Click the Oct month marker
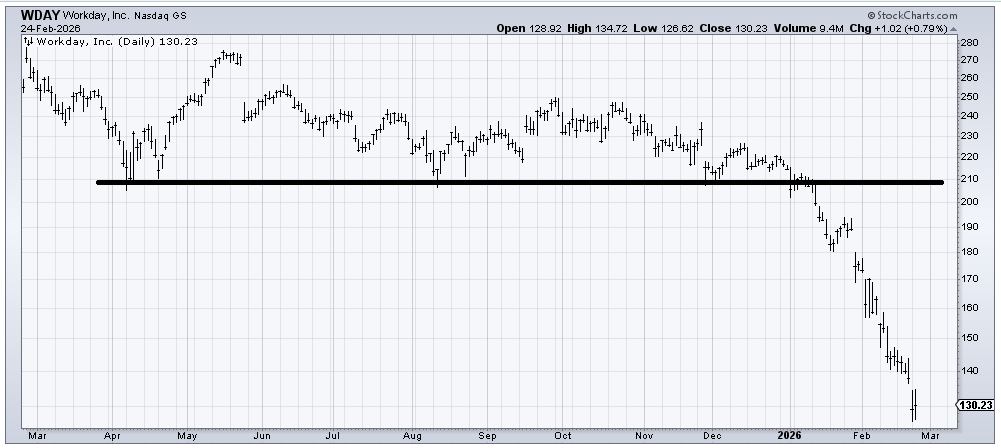Screen dimensions: 1001x448 click(563, 437)
